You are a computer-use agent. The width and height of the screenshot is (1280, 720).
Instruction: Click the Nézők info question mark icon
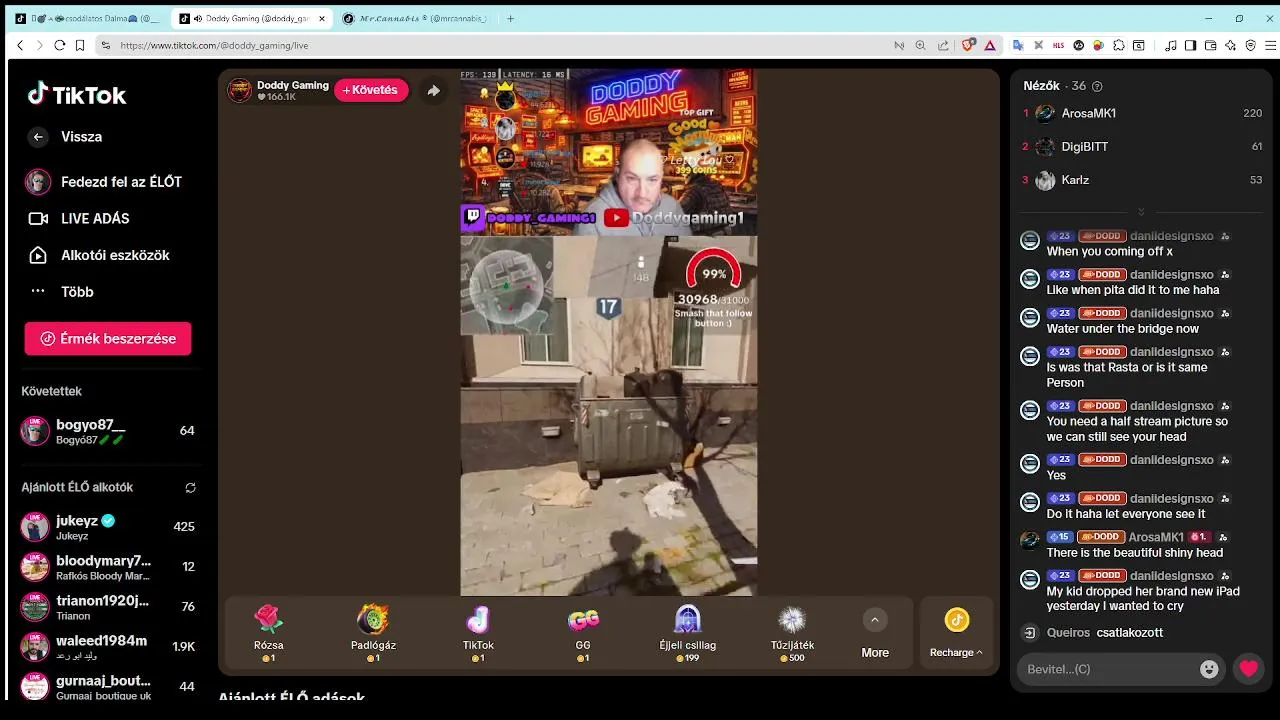click(x=1097, y=87)
